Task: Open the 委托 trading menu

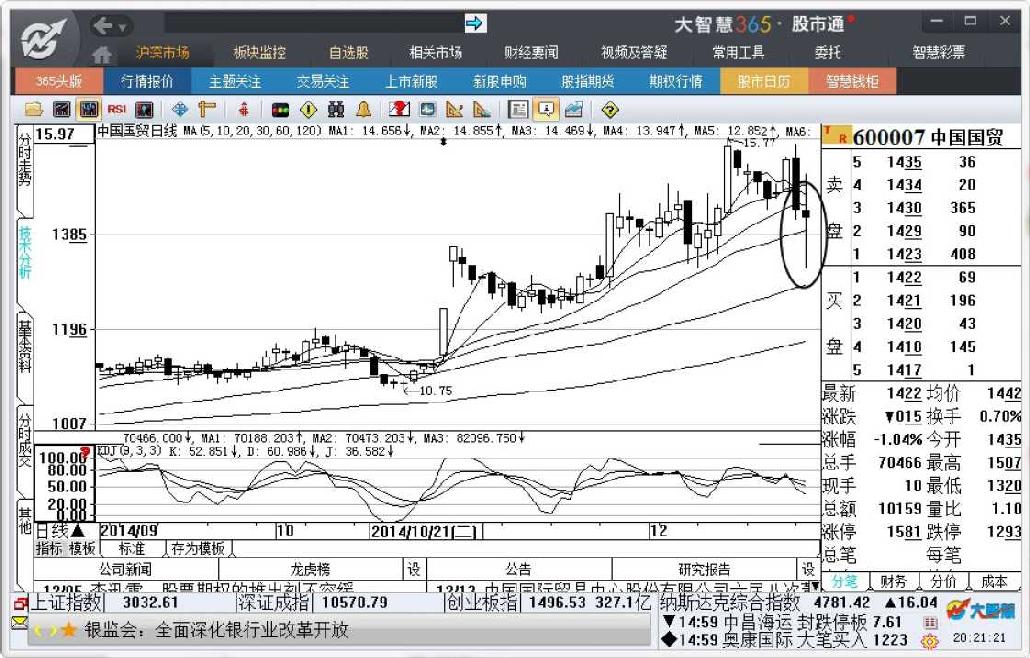Action: [828, 52]
